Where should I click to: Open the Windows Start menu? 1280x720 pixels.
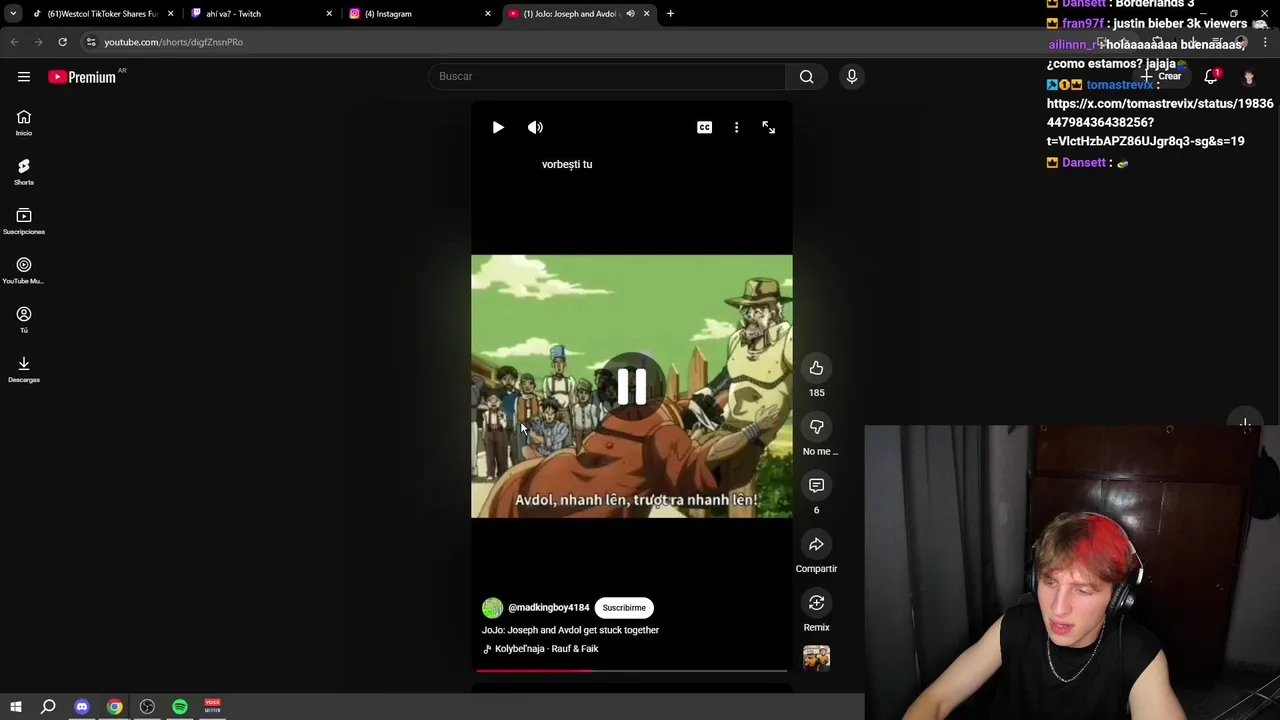pos(16,707)
